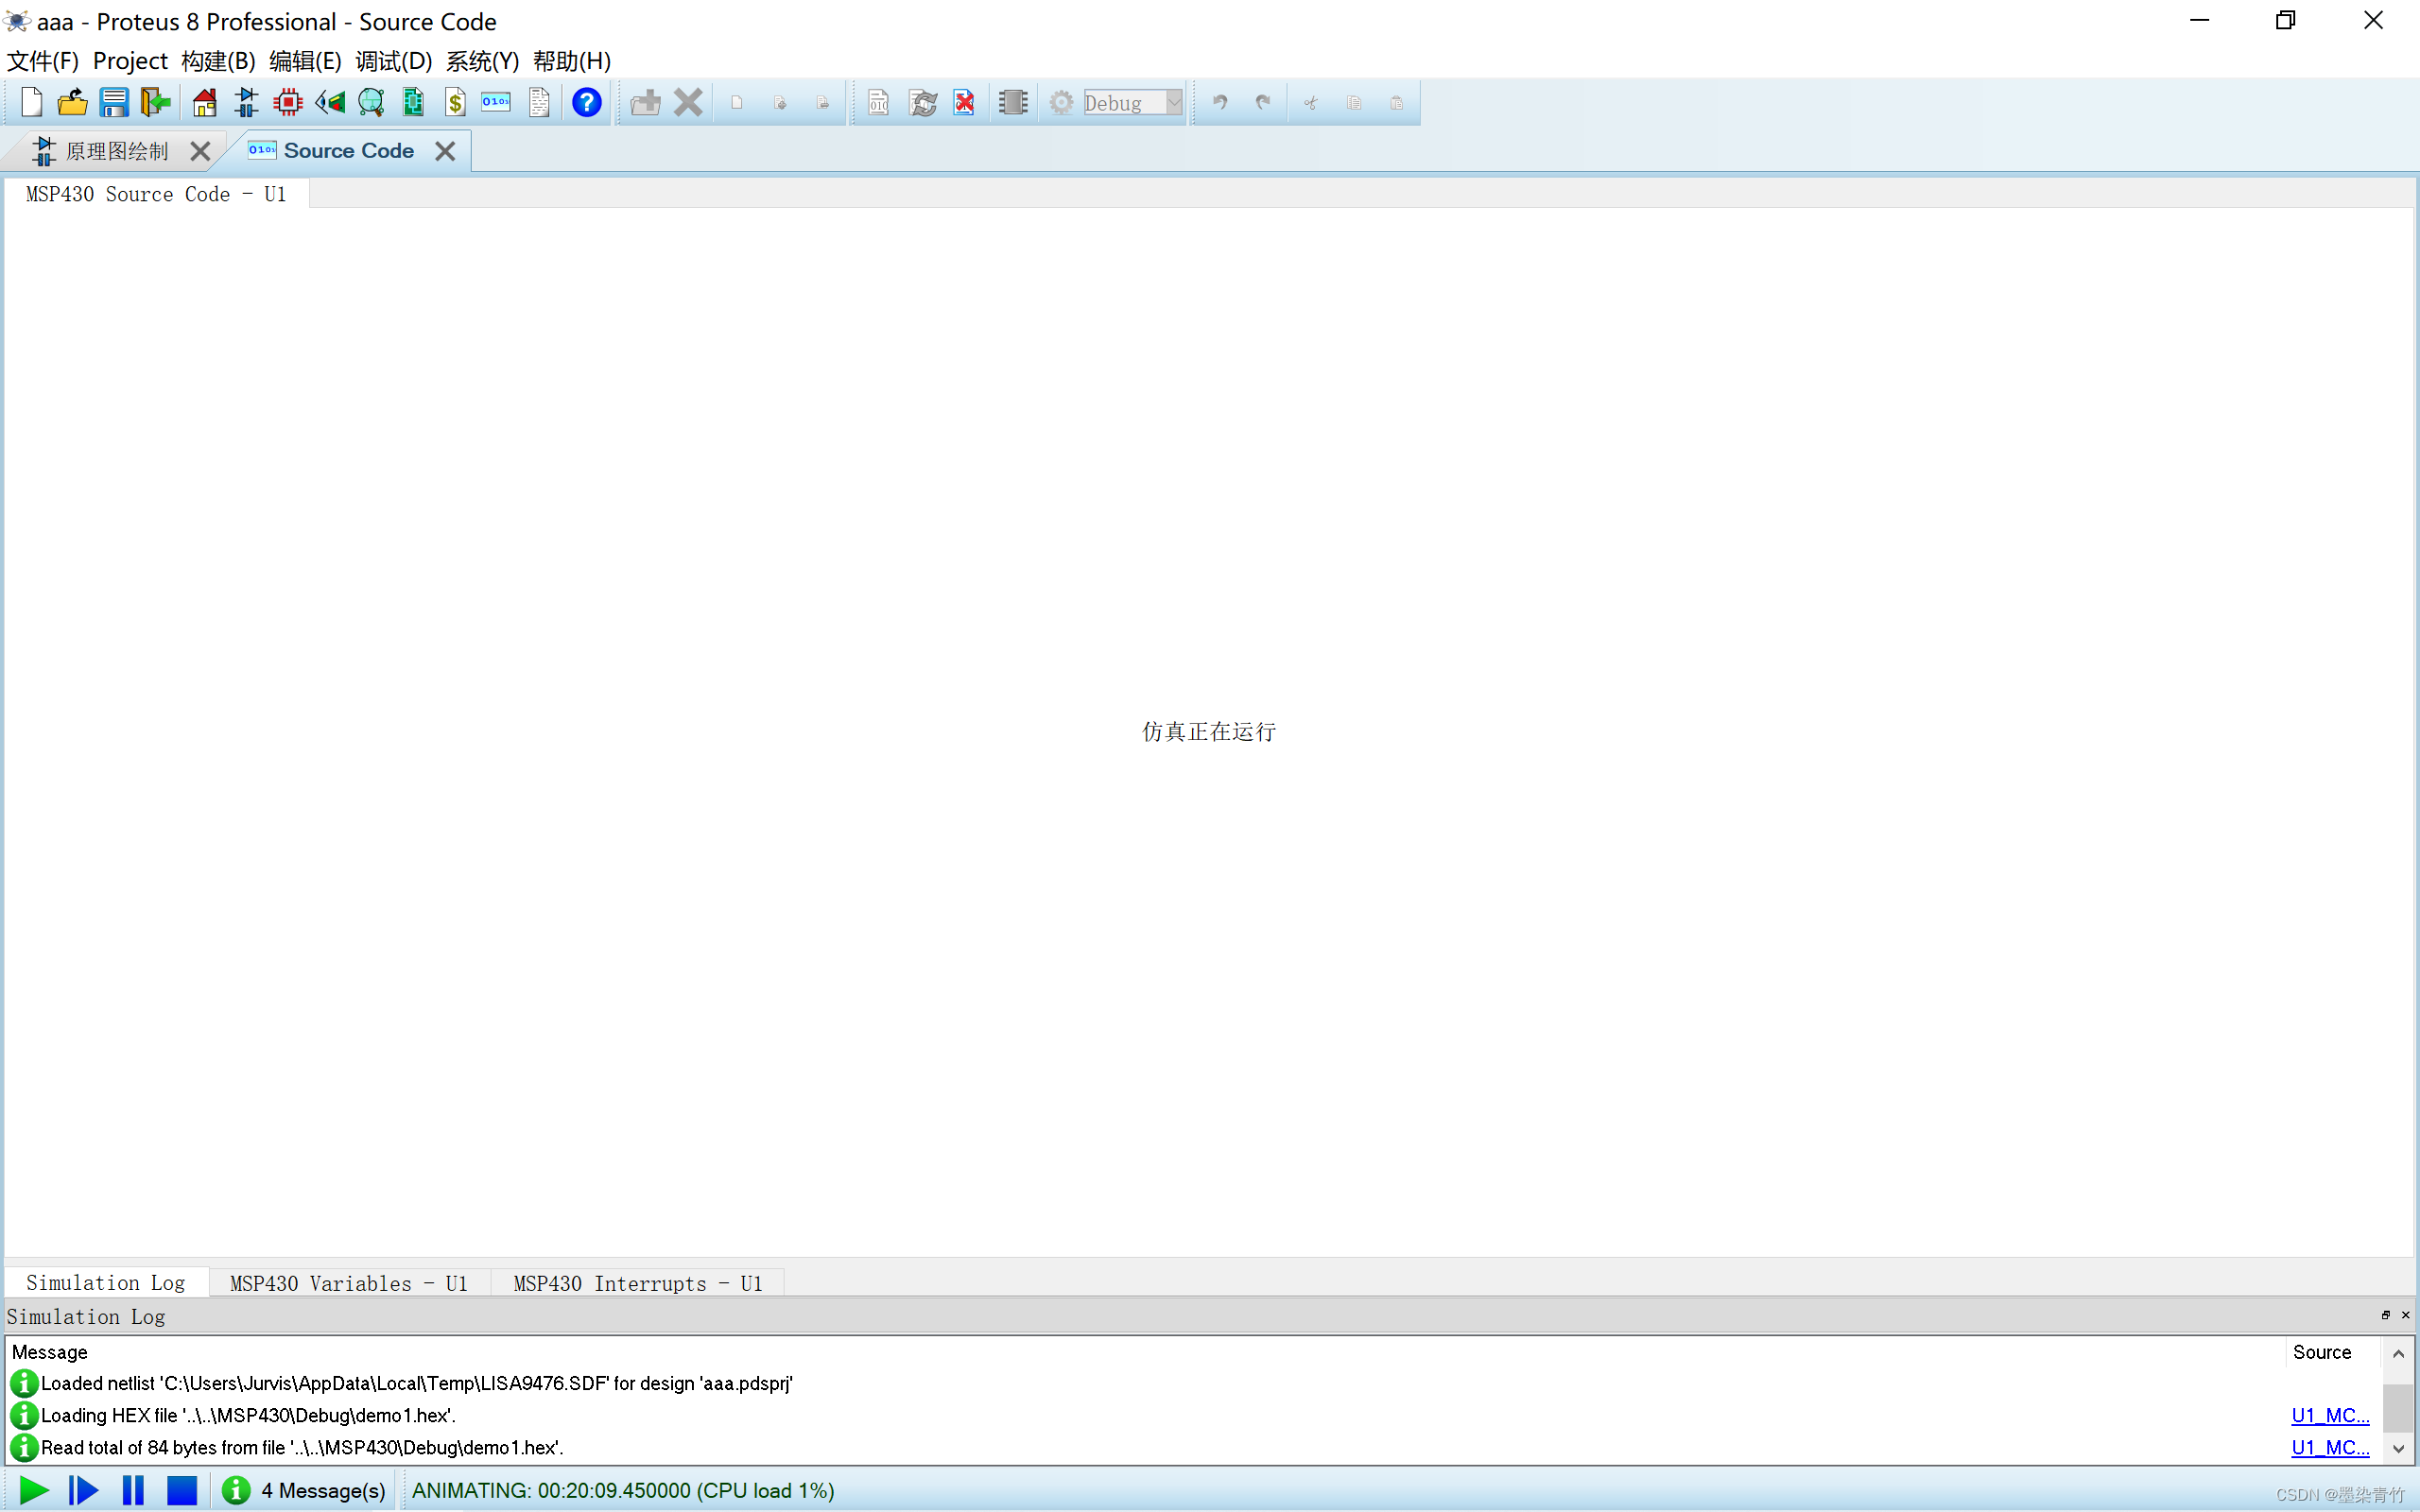
Task: Switch to the MSP430 Interrupts - U1 tab
Action: 637,1283
